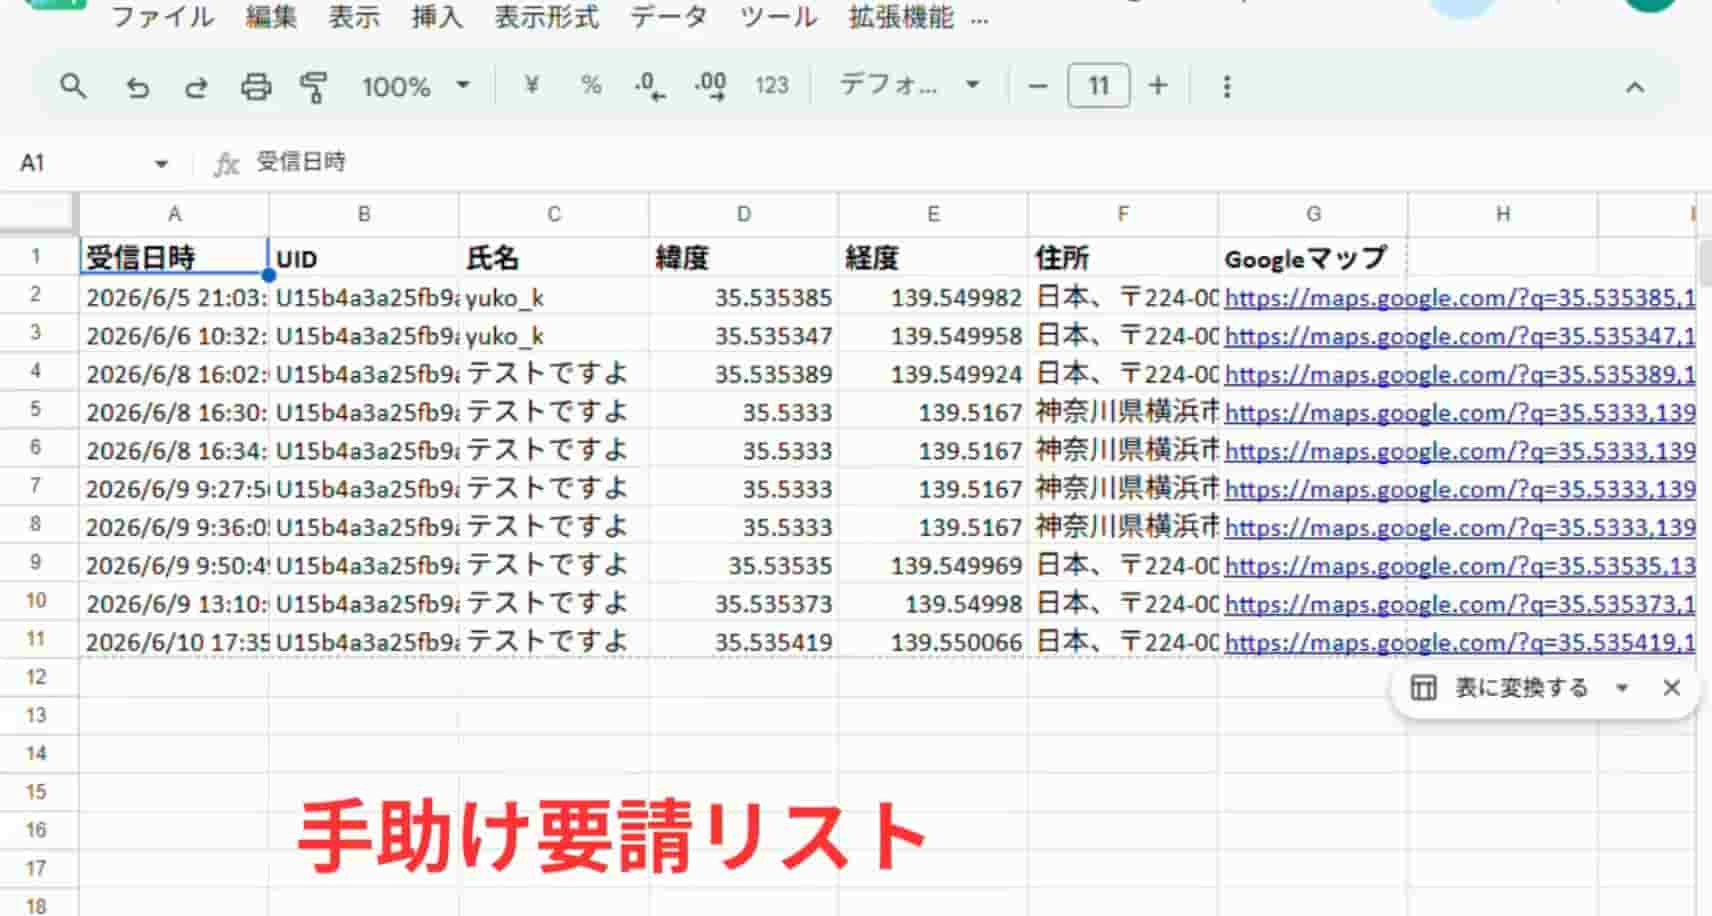Click the print icon
Image resolution: width=1712 pixels, height=916 pixels.
pos(256,87)
